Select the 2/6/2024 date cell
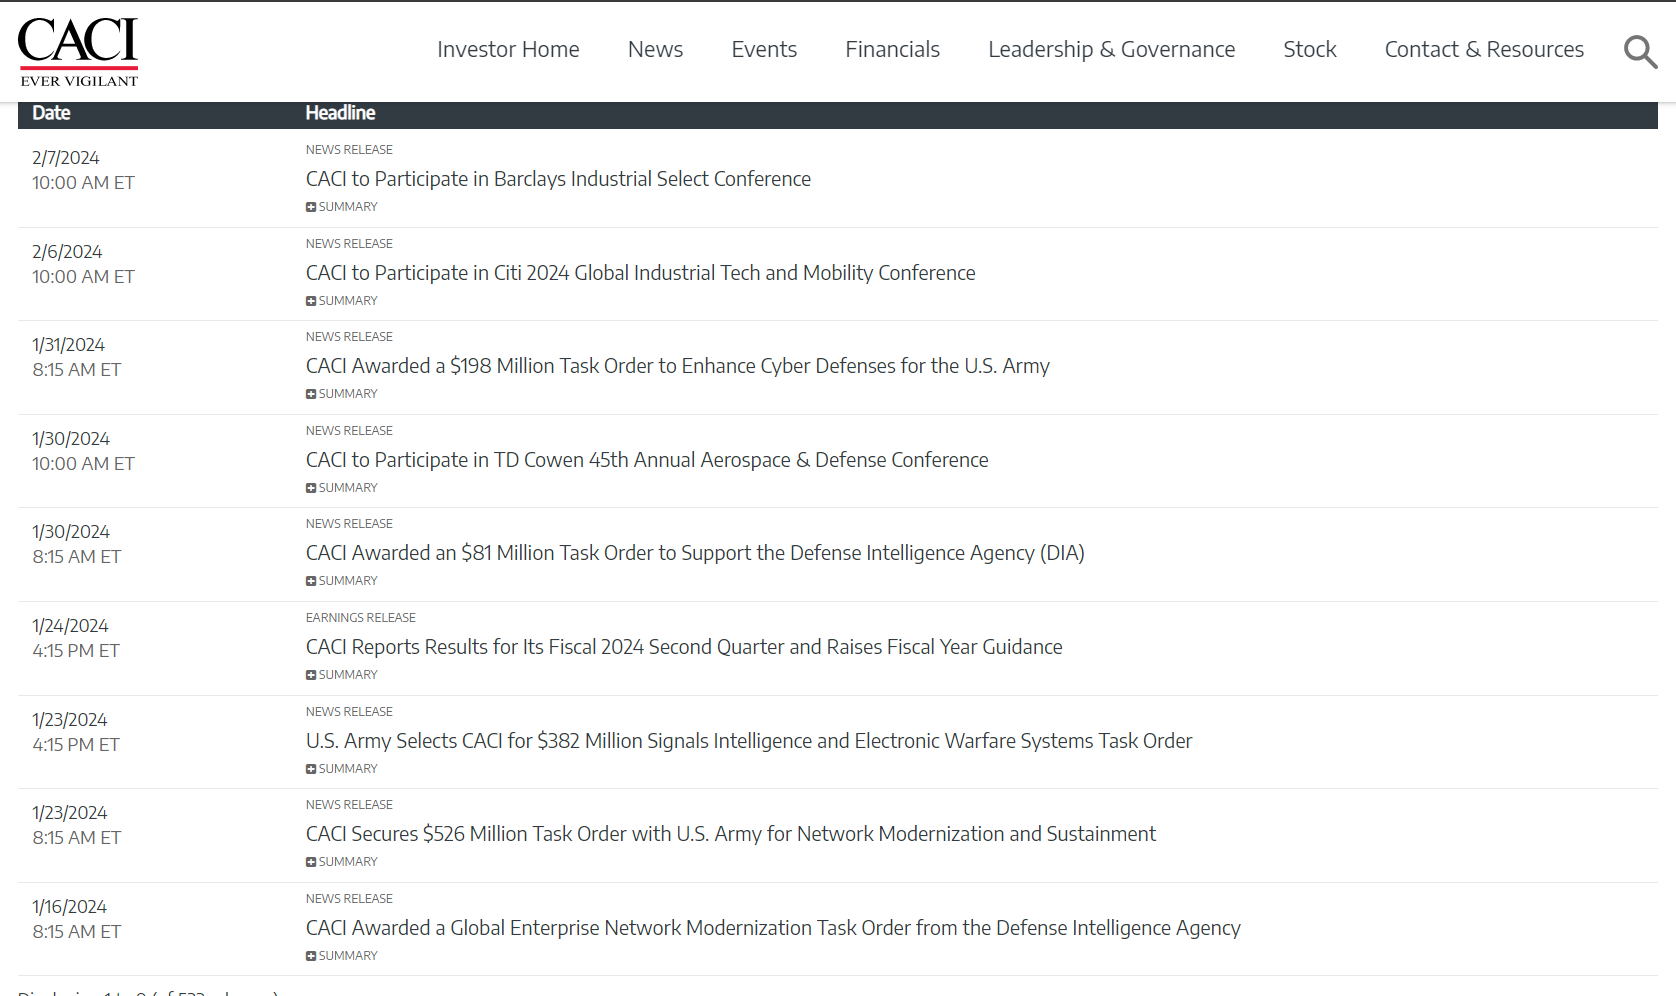Image resolution: width=1676 pixels, height=996 pixels. (x=67, y=252)
